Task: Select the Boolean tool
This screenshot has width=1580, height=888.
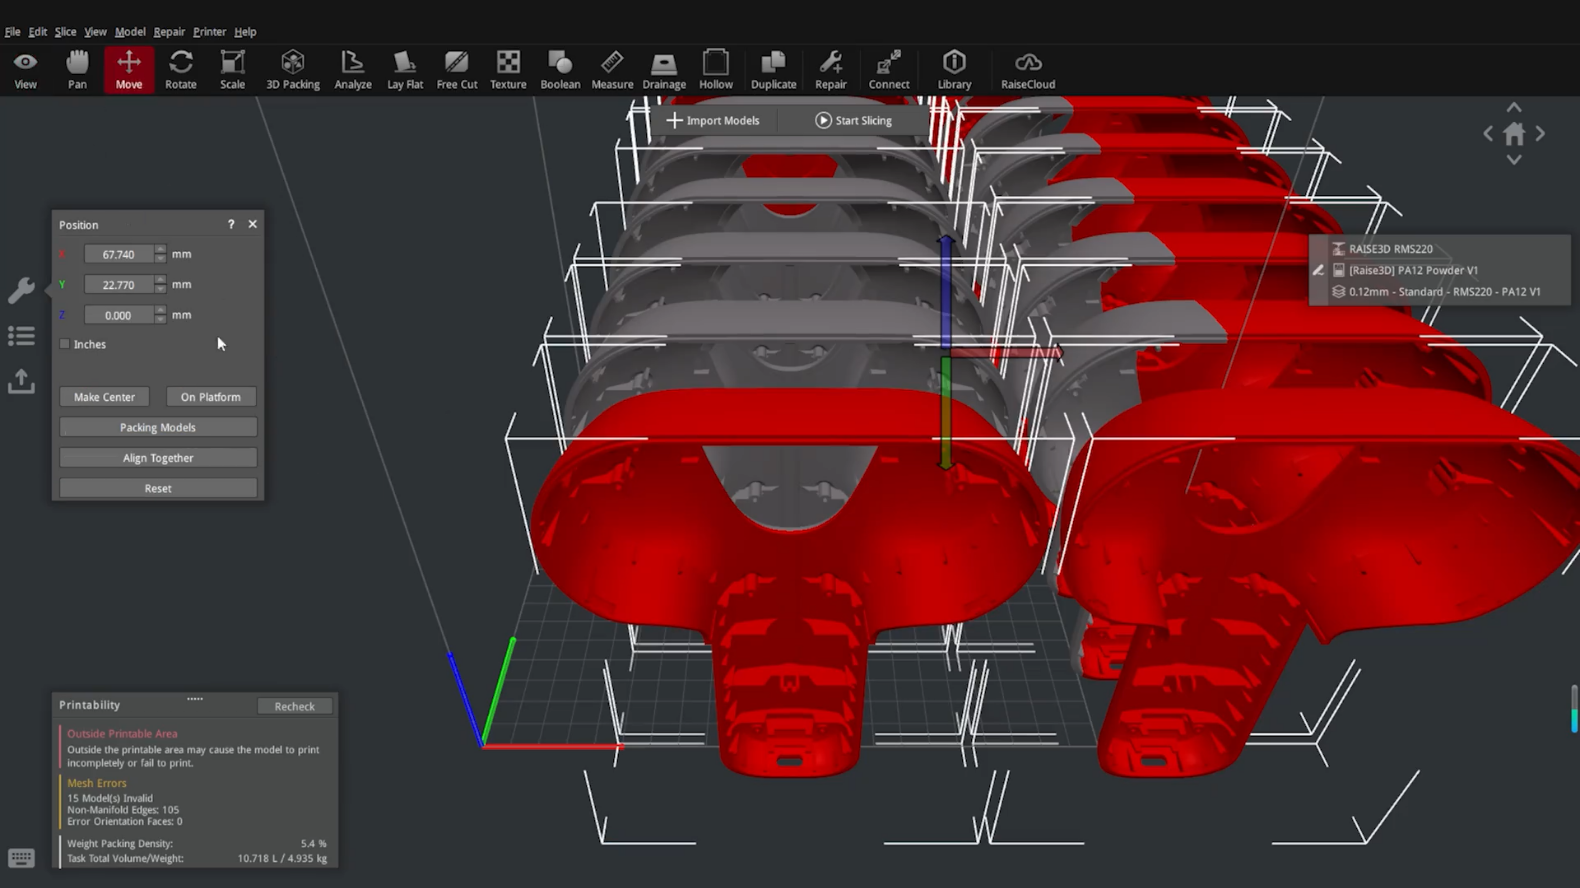Action: (560, 70)
